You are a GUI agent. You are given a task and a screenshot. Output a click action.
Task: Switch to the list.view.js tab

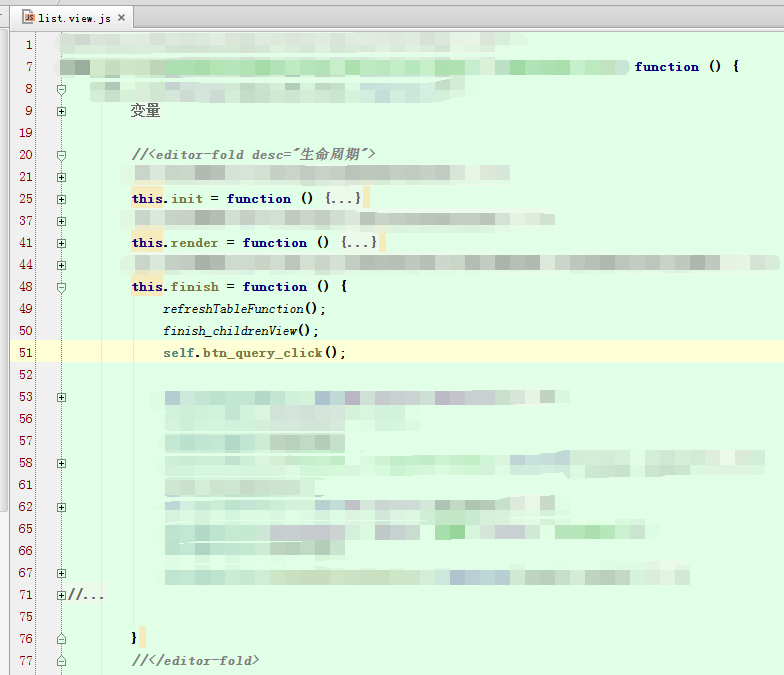(x=74, y=18)
